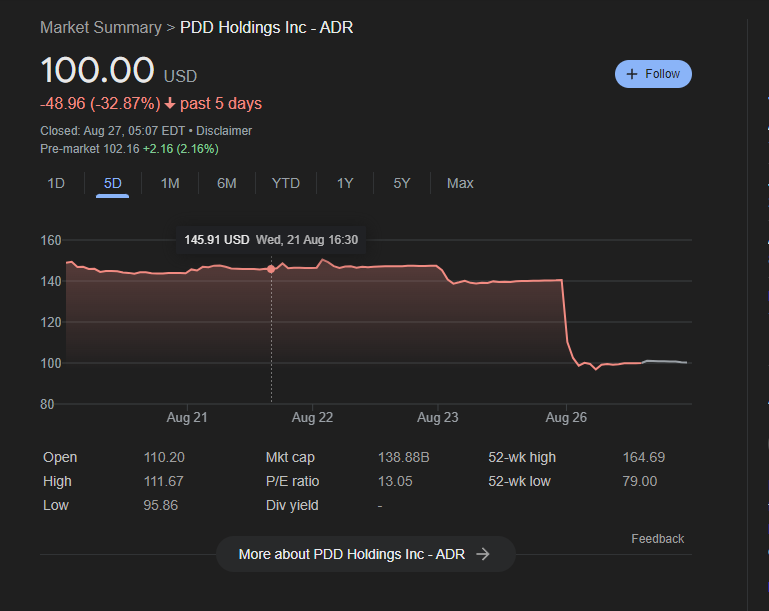Click the 100.00 current price value
The width and height of the screenshot is (769, 611).
(98, 70)
